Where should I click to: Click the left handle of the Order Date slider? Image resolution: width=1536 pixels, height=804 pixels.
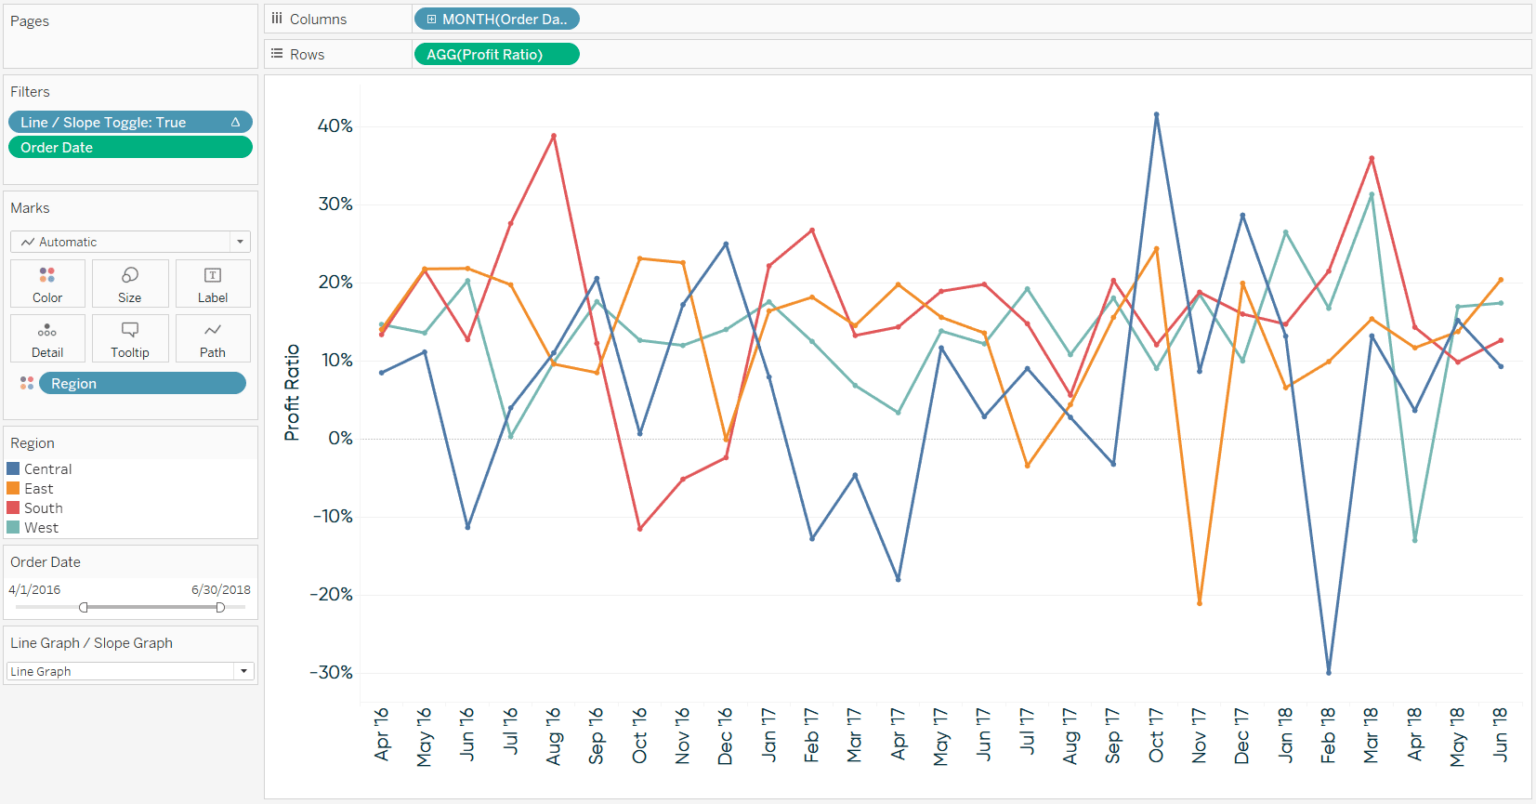[x=84, y=607]
